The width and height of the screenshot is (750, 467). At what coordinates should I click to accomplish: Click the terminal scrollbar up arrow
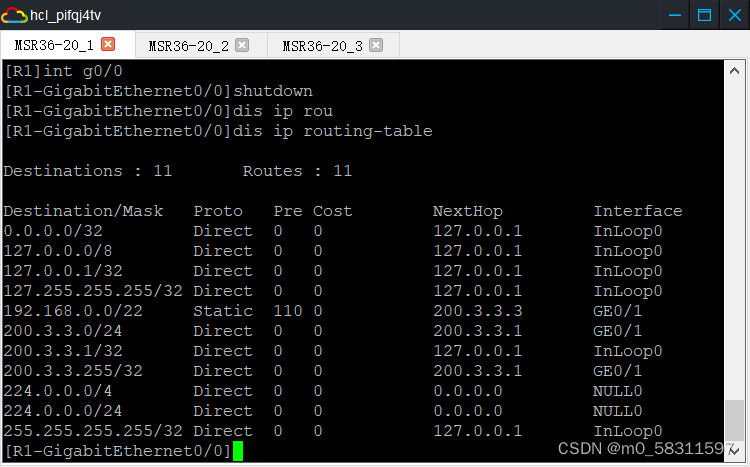(735, 71)
